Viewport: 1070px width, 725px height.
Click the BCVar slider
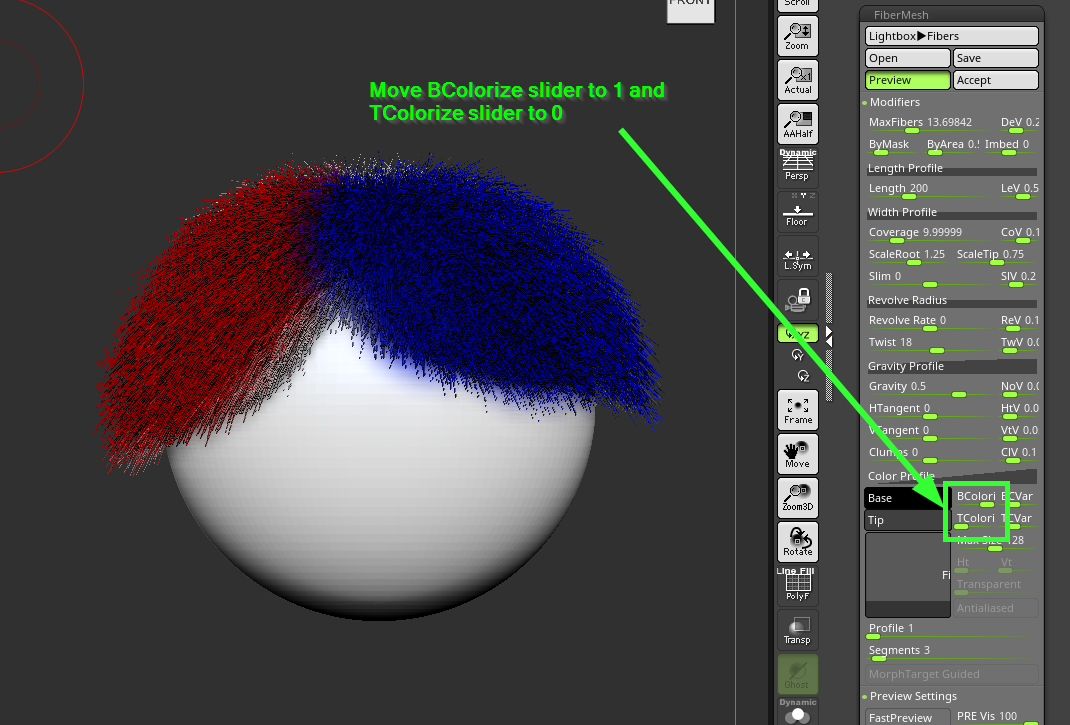point(1019,498)
